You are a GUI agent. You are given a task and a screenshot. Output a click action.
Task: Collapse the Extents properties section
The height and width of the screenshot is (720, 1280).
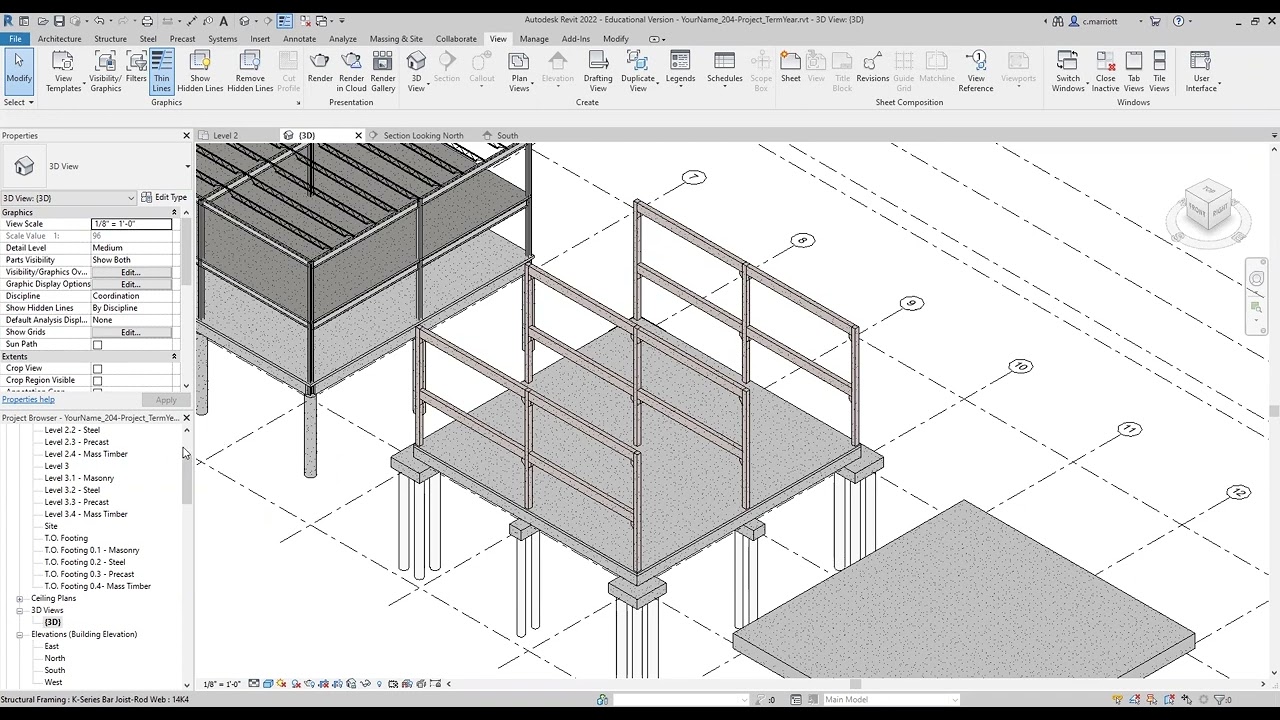click(x=174, y=356)
